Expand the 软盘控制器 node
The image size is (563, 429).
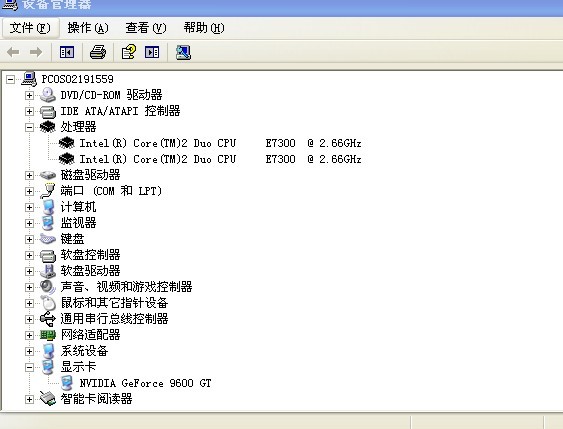click(x=29, y=255)
